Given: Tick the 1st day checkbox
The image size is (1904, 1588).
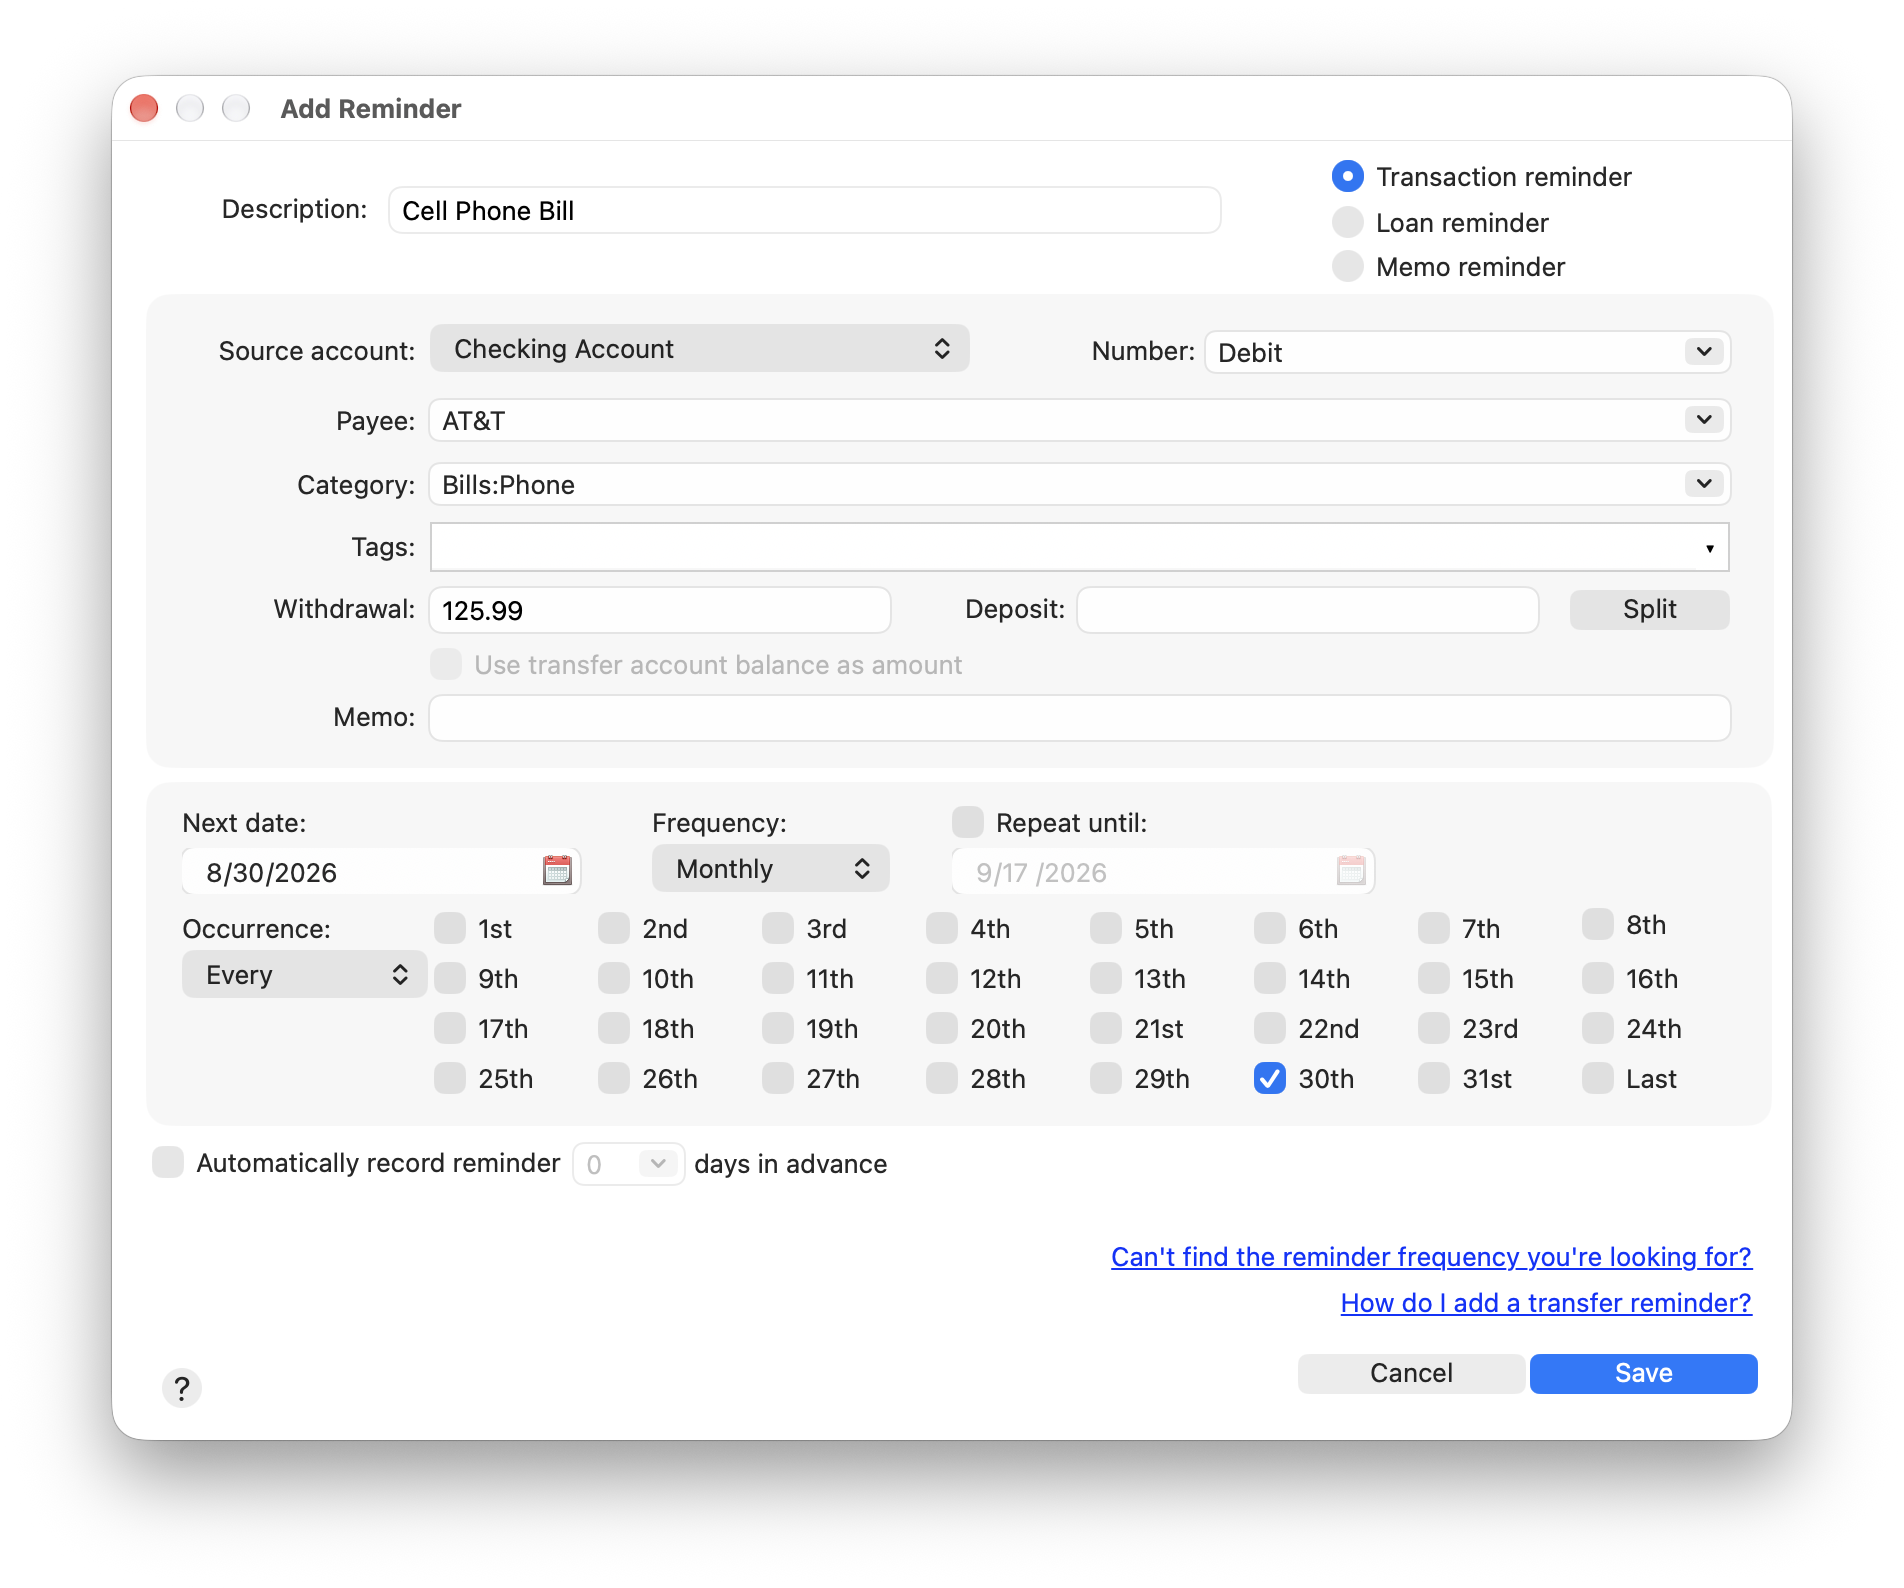Looking at the screenshot, I should click(x=449, y=928).
